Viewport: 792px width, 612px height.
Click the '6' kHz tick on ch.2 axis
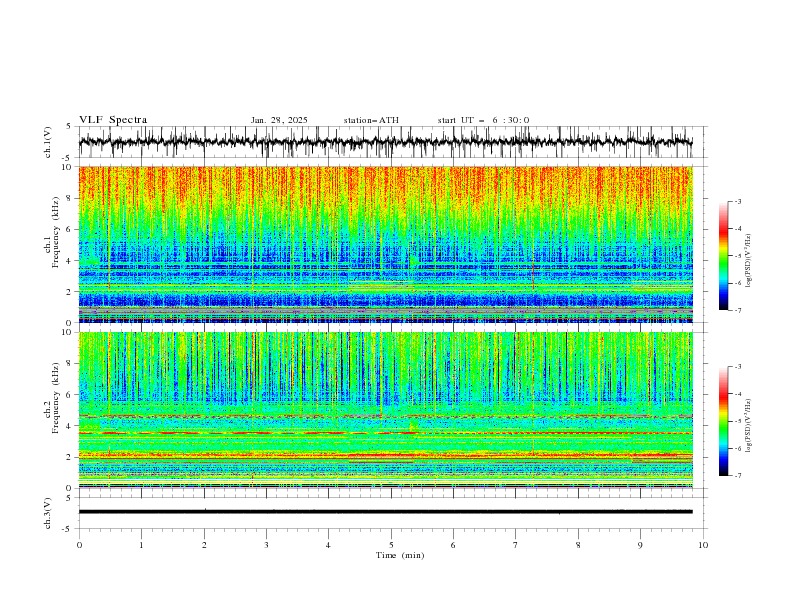coord(70,394)
